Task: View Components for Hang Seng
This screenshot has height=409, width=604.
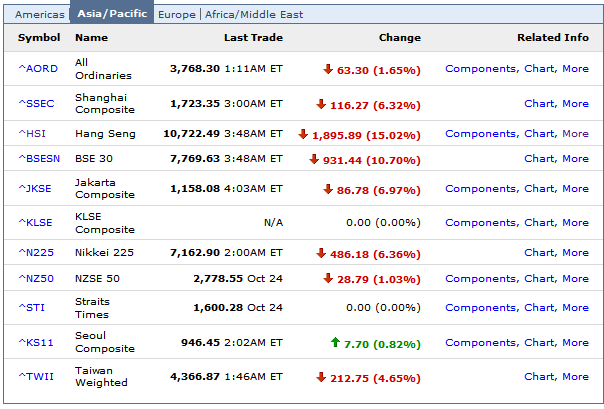Action: tap(480, 134)
